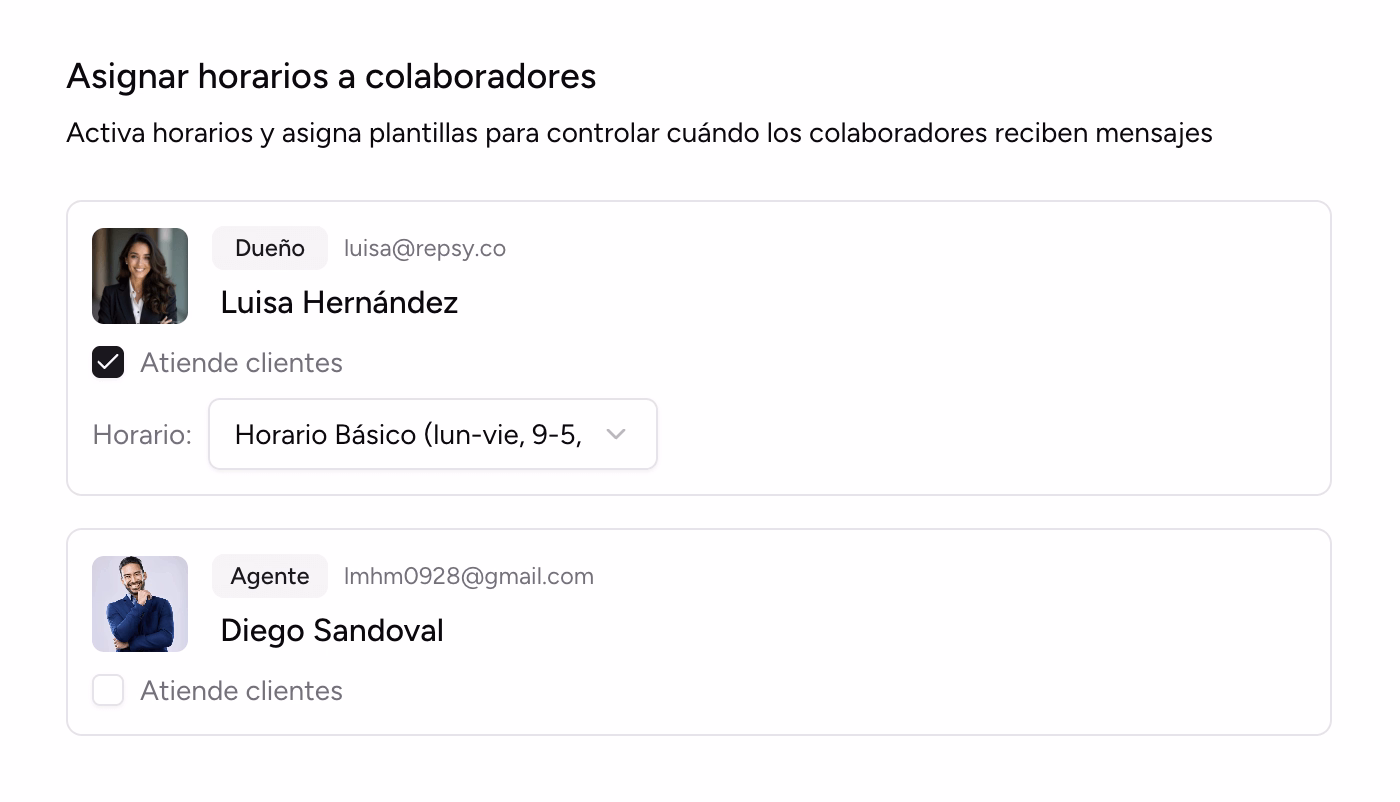Click the Asignar horarios a colaboradores heading
This screenshot has width=1400, height=802.
(331, 77)
